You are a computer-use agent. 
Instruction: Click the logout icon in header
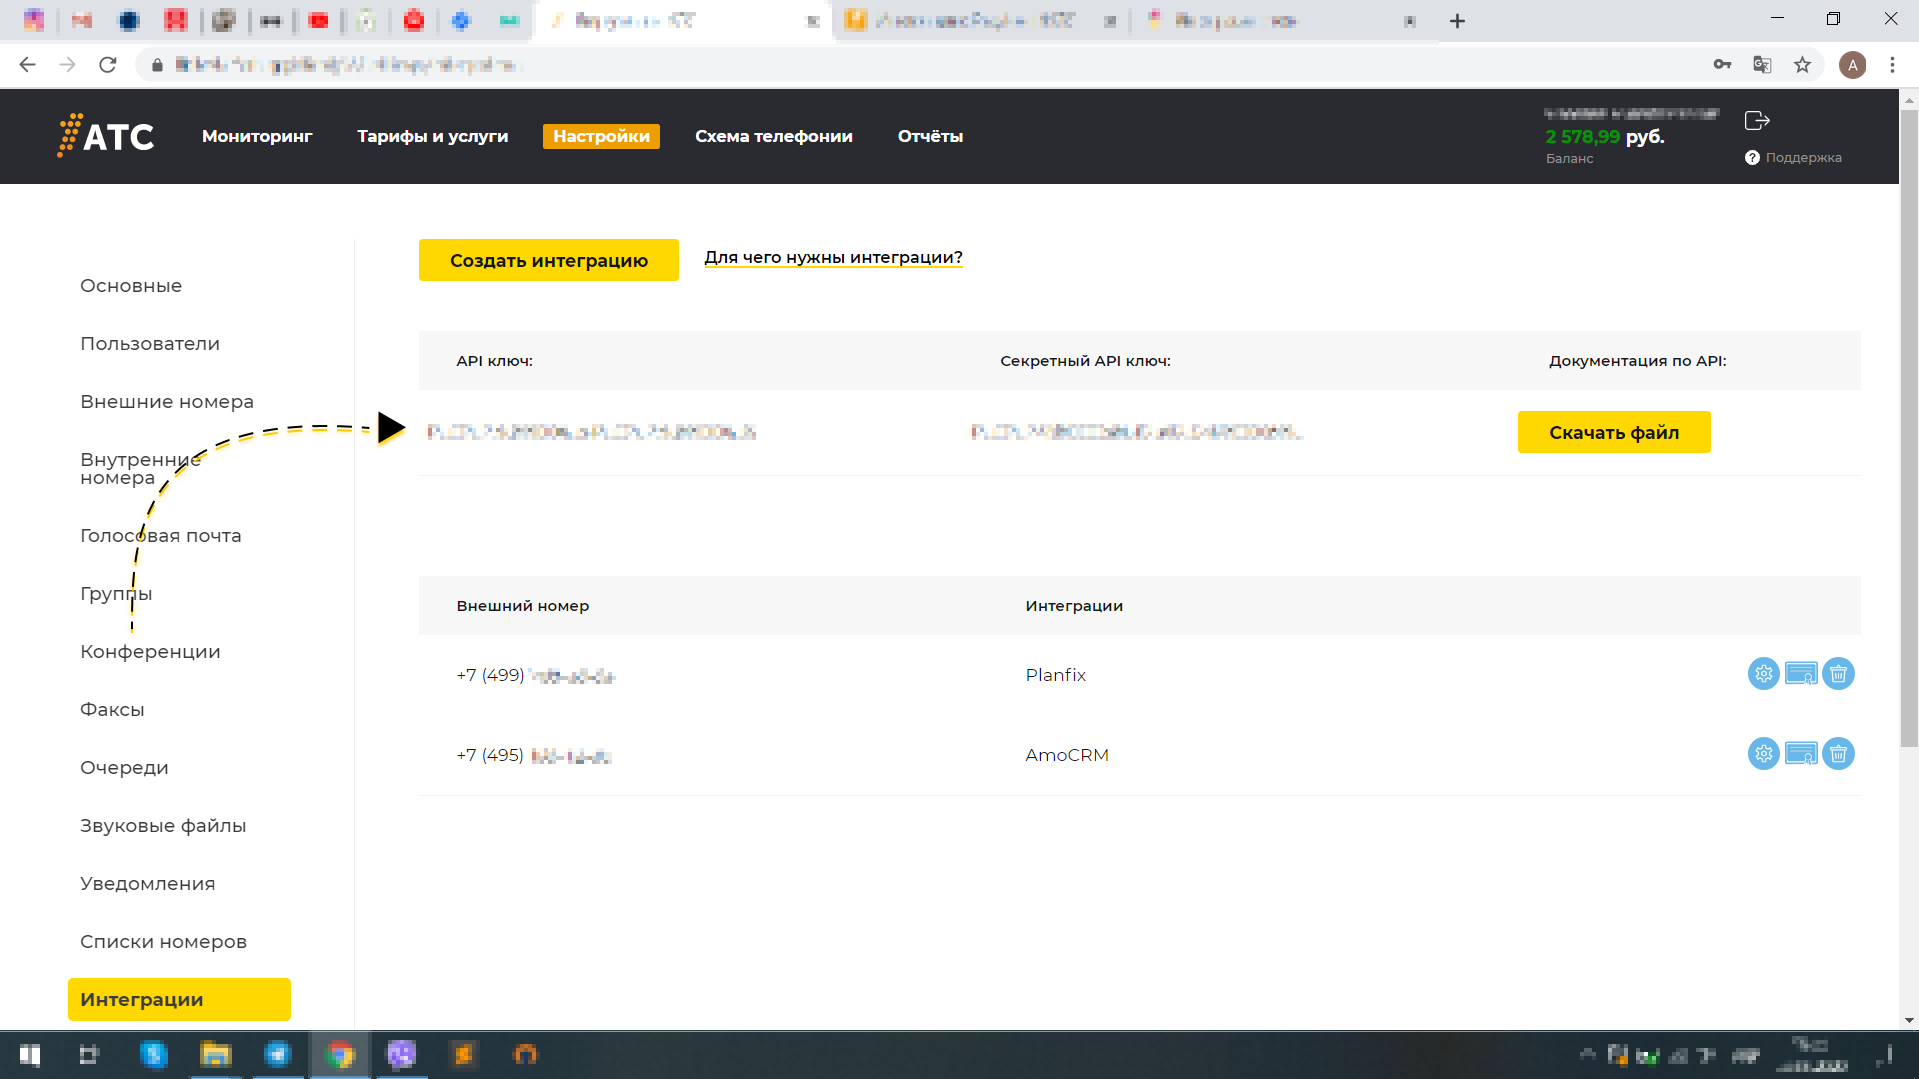(x=1757, y=121)
